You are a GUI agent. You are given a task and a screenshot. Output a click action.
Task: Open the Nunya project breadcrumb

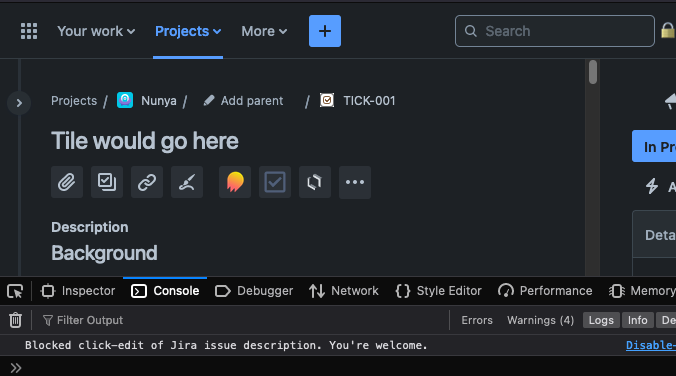click(x=159, y=101)
